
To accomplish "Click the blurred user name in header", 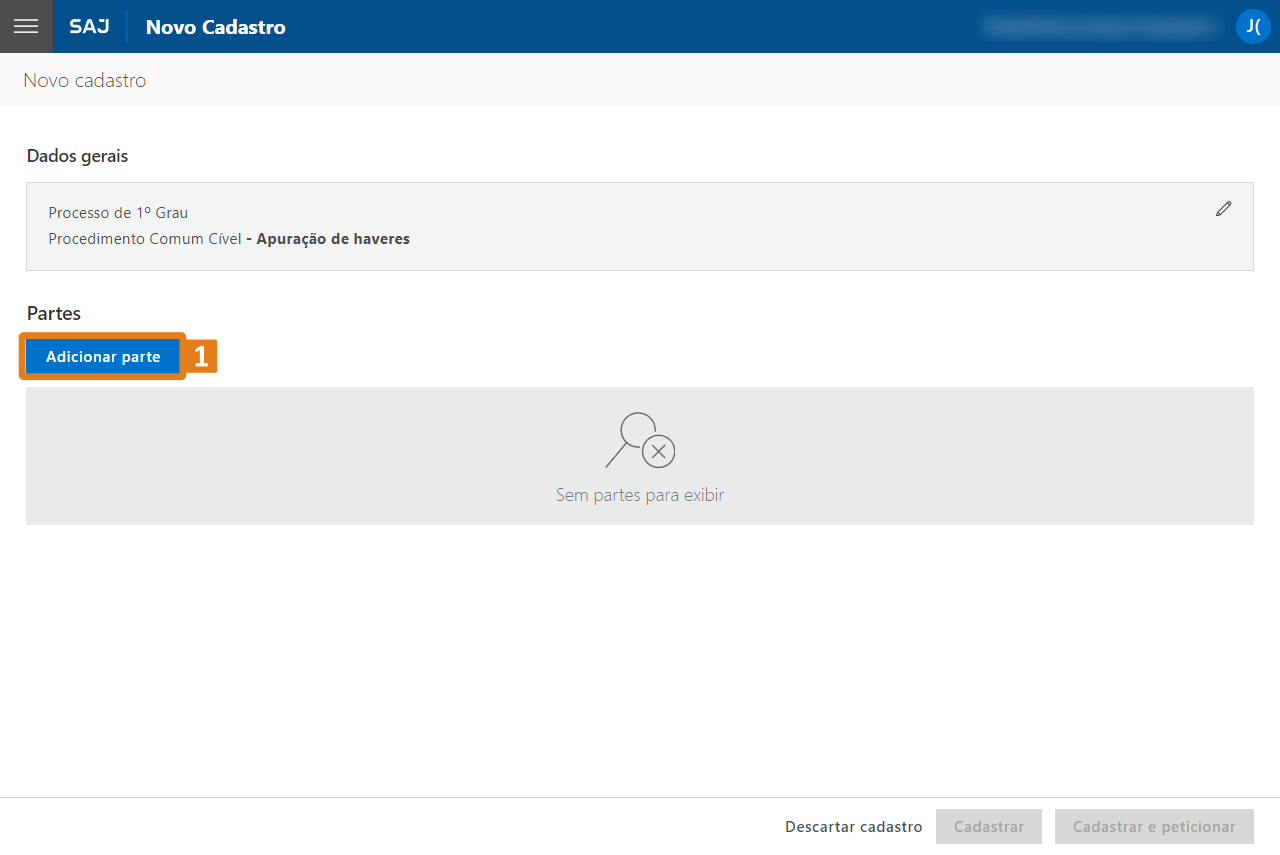I will (1100, 27).
